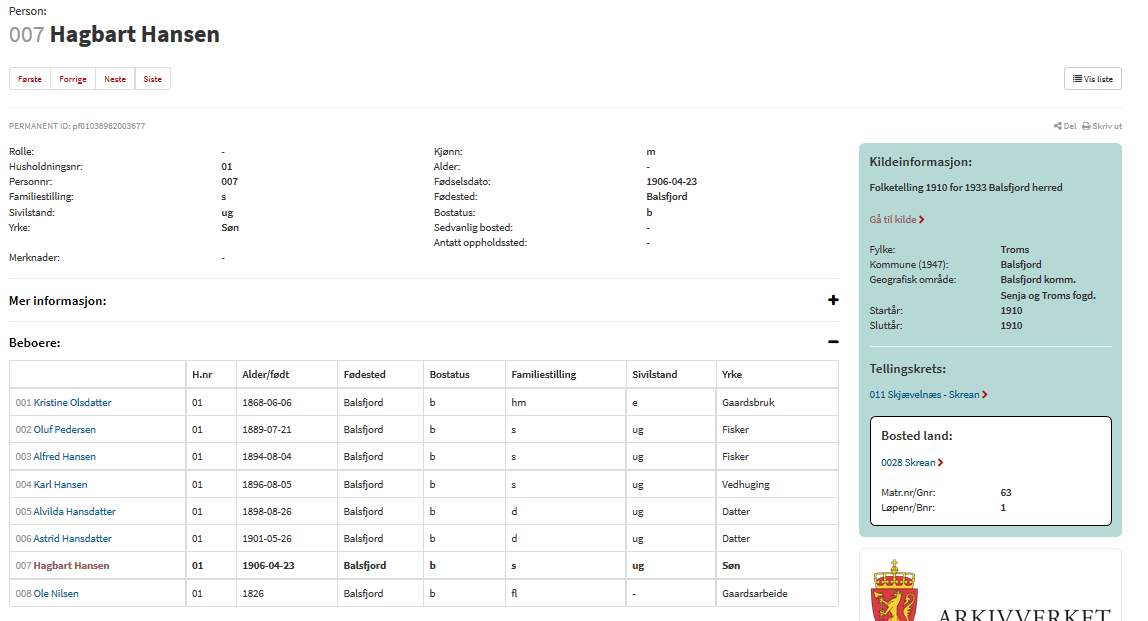Go to the Neste person
This screenshot has height=621, width=1148.
115,79
